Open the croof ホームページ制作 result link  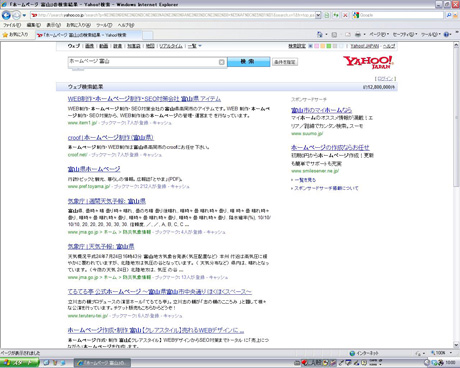coord(111,137)
